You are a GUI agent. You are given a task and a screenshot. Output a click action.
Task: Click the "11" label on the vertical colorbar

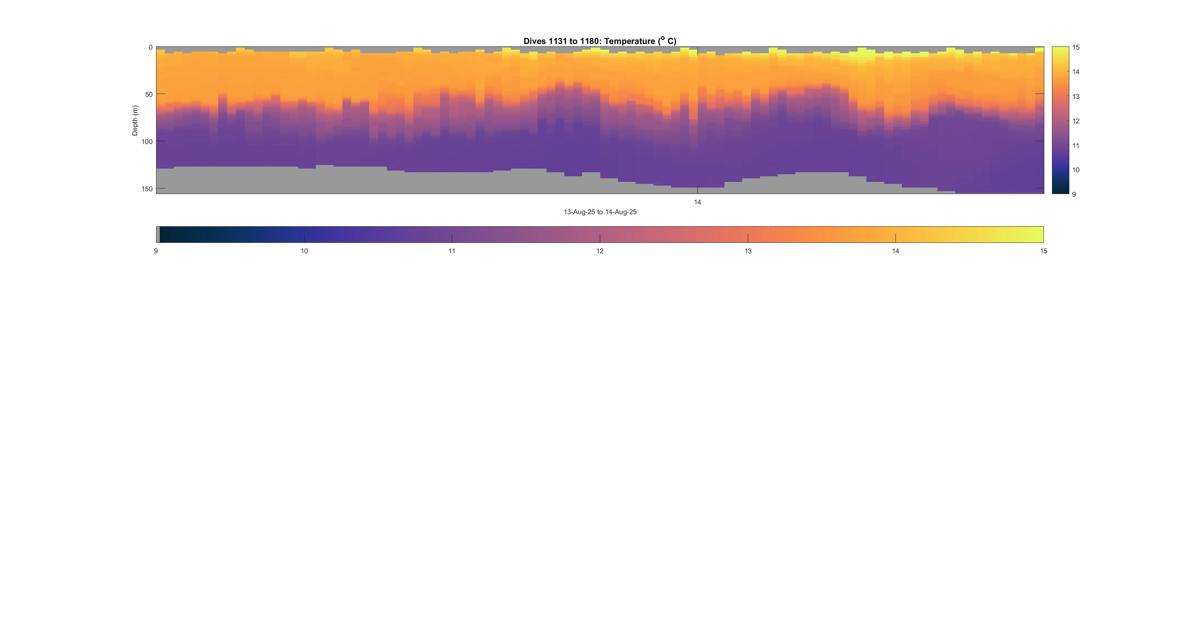pos(1076,145)
